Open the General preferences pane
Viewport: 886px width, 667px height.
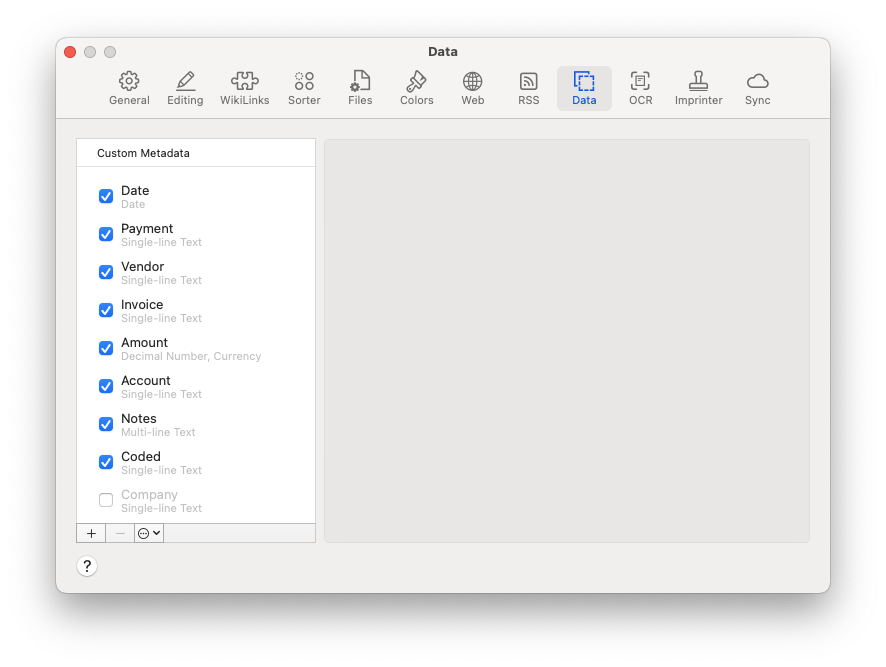[129, 88]
